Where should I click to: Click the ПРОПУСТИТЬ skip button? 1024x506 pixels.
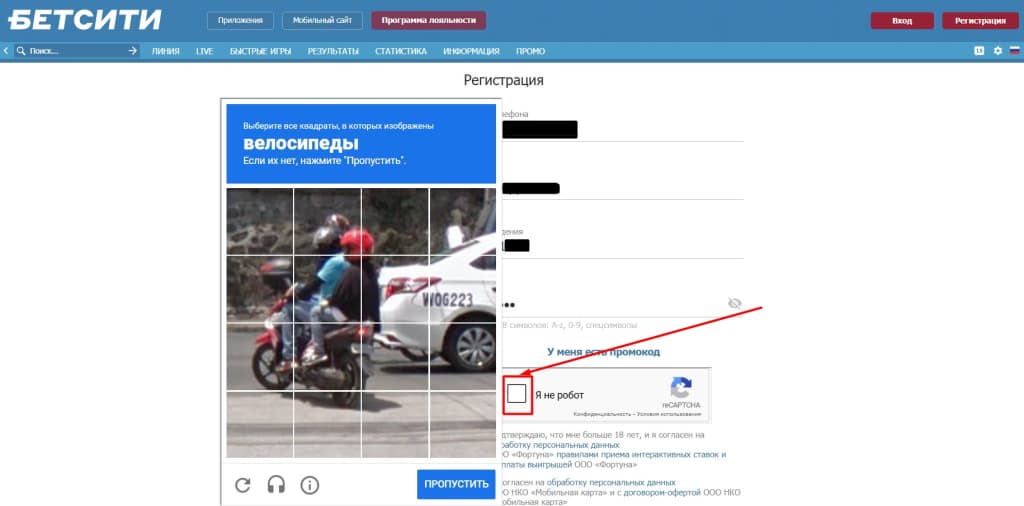tap(456, 484)
